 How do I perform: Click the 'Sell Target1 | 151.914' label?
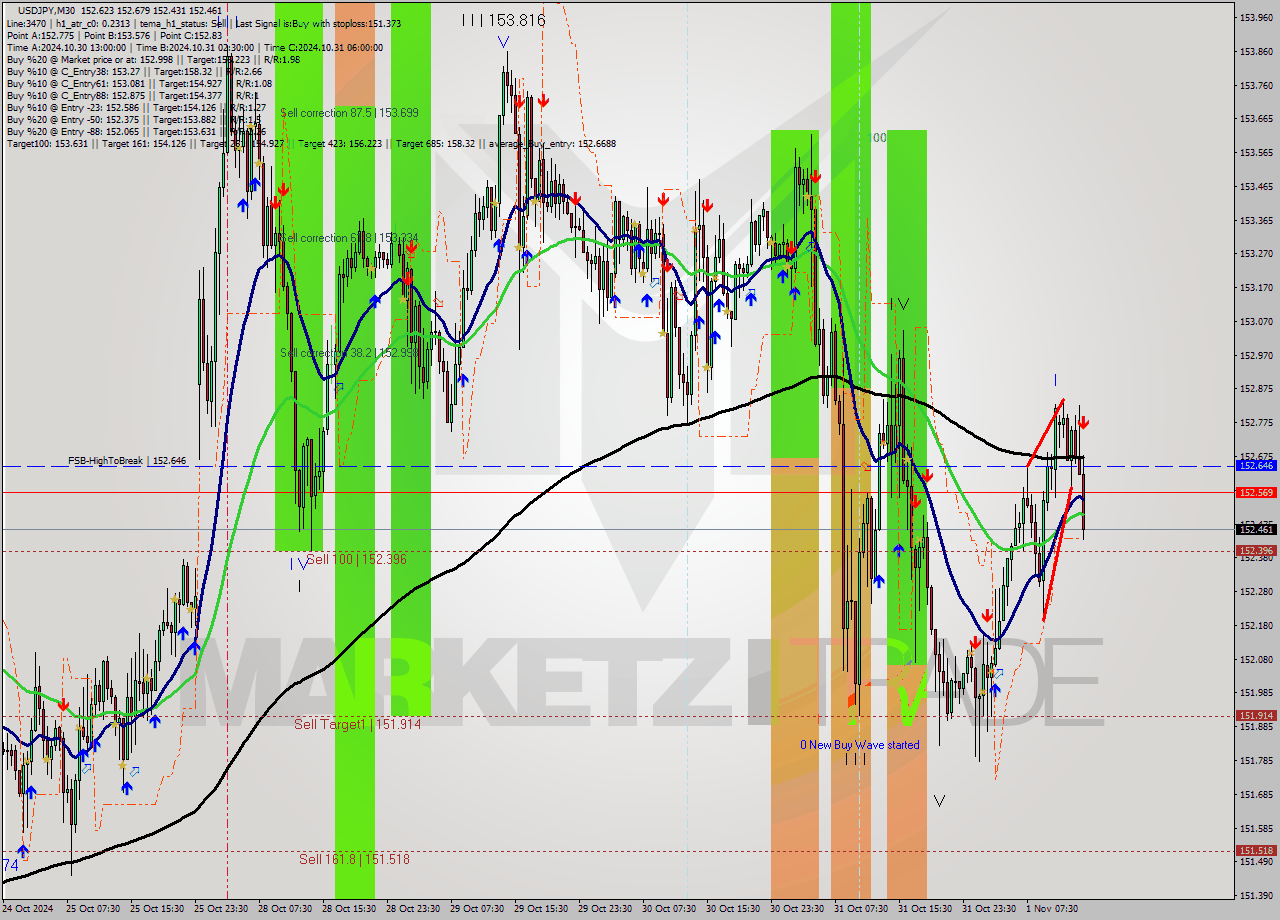pos(357,724)
